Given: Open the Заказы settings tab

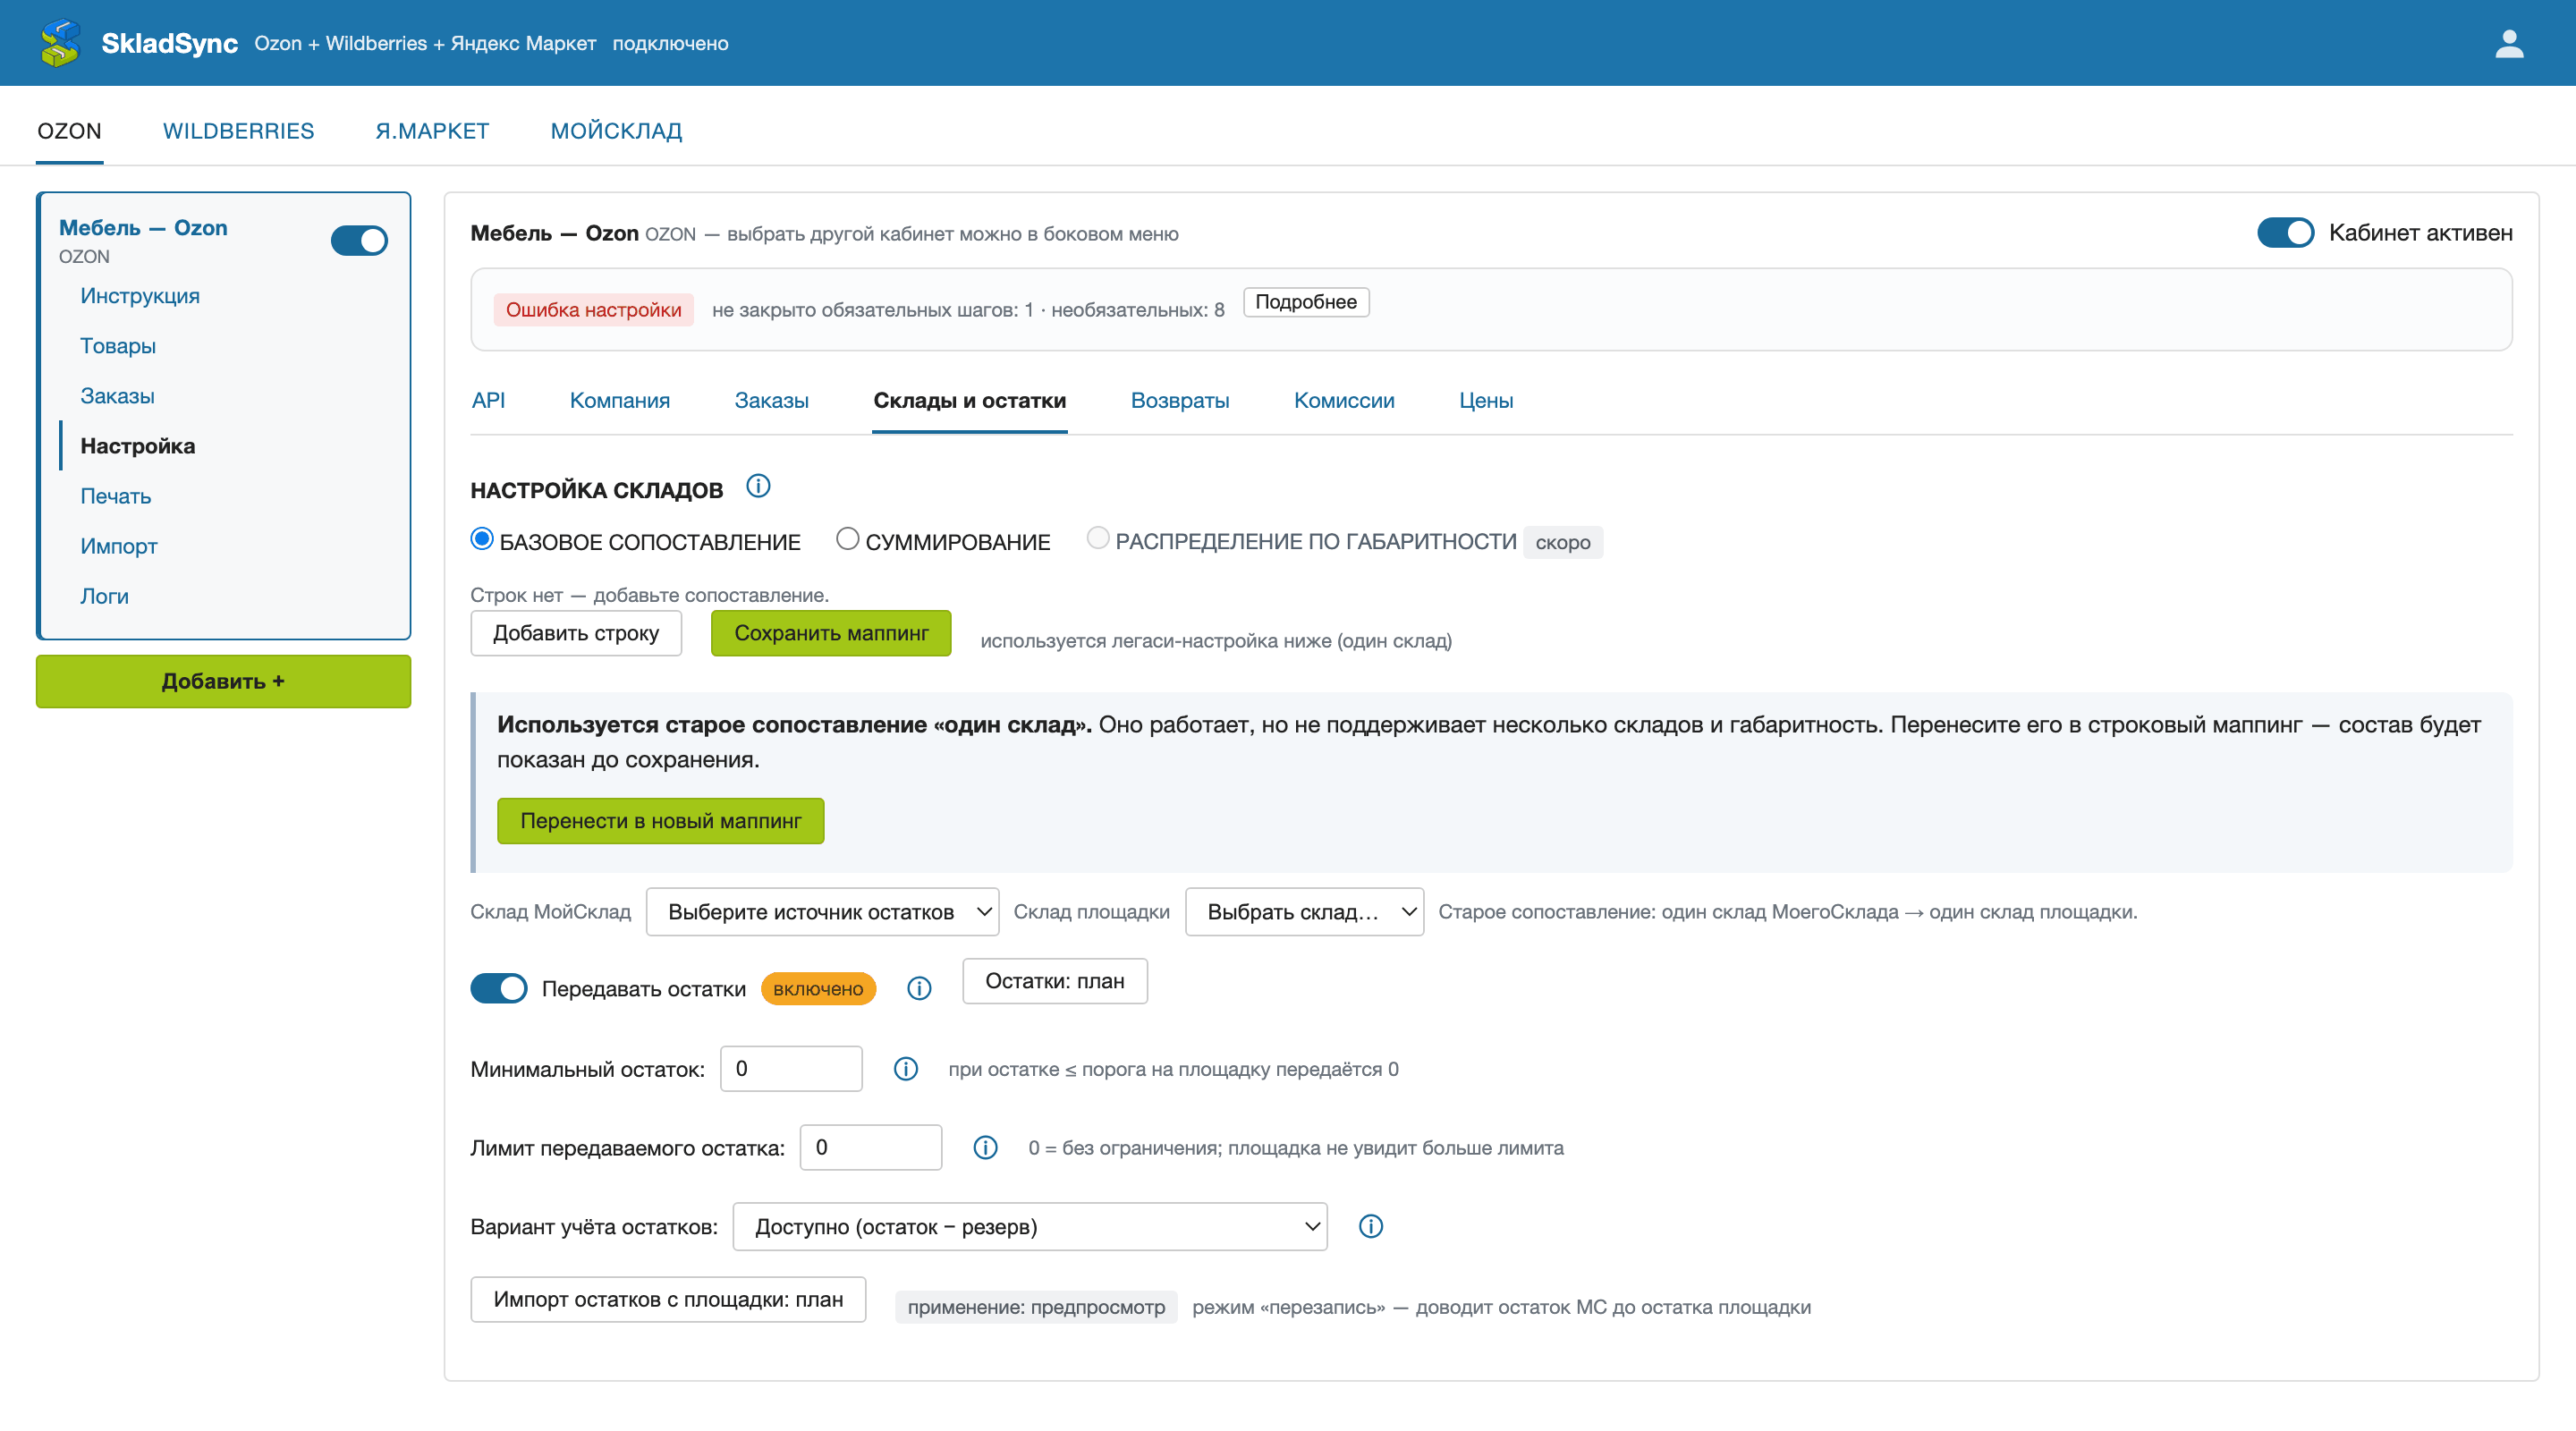Looking at the screenshot, I should tap(772, 400).
